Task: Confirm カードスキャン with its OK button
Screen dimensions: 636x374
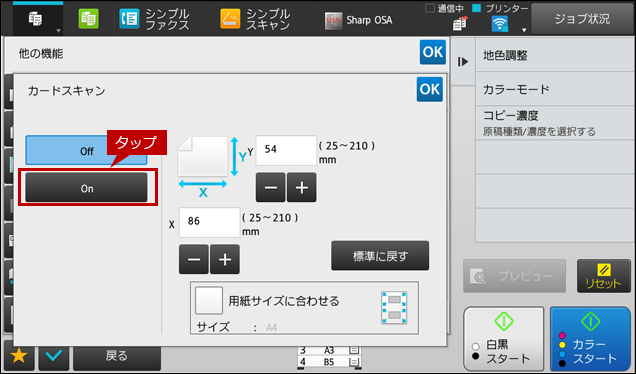Action: 430,89
